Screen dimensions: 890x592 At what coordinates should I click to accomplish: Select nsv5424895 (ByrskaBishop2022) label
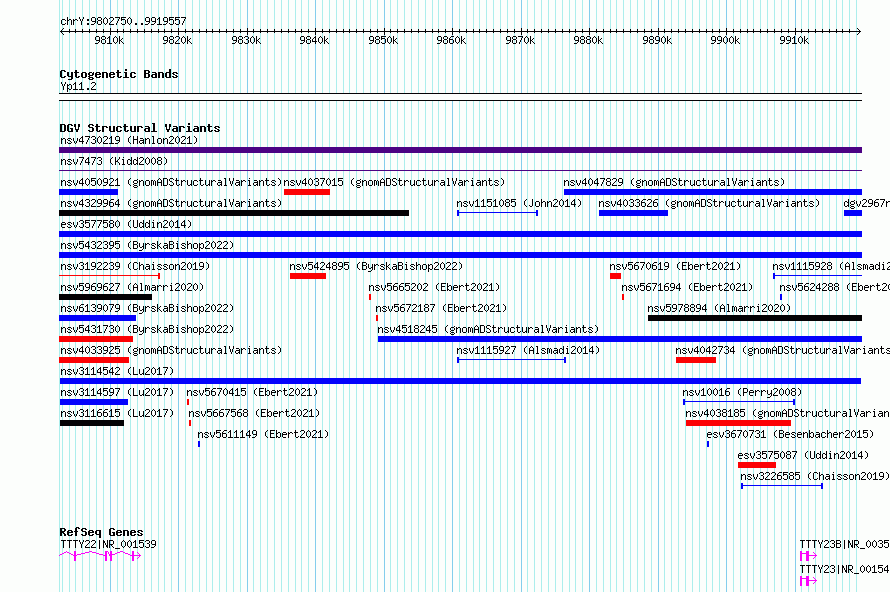point(376,266)
